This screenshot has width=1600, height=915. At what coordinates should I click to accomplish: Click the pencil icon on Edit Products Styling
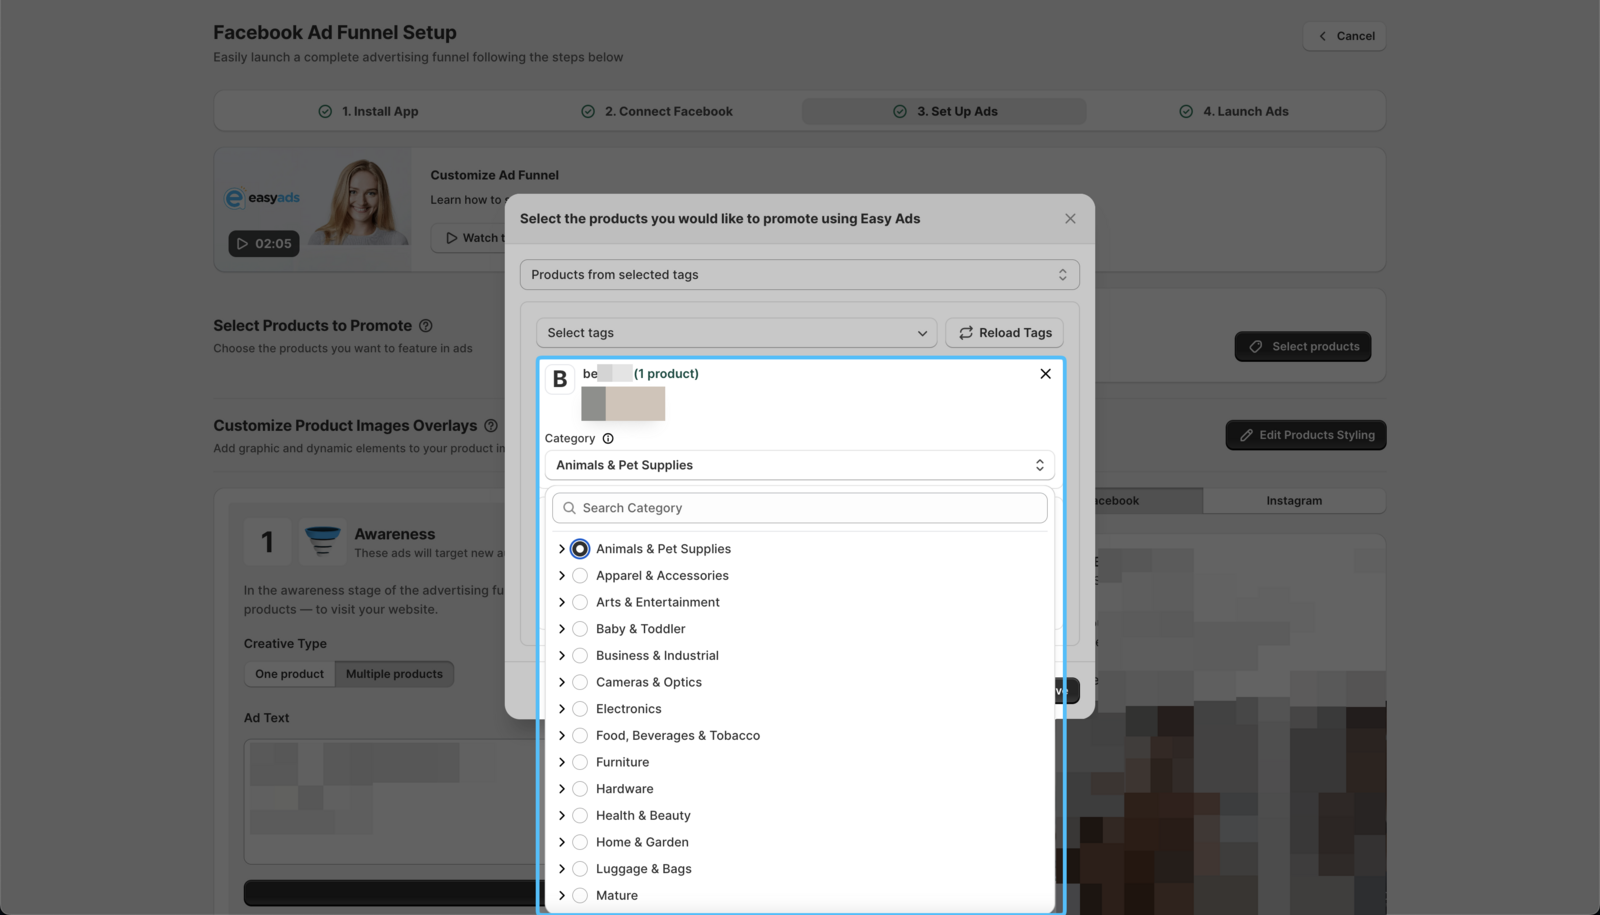(x=1247, y=434)
